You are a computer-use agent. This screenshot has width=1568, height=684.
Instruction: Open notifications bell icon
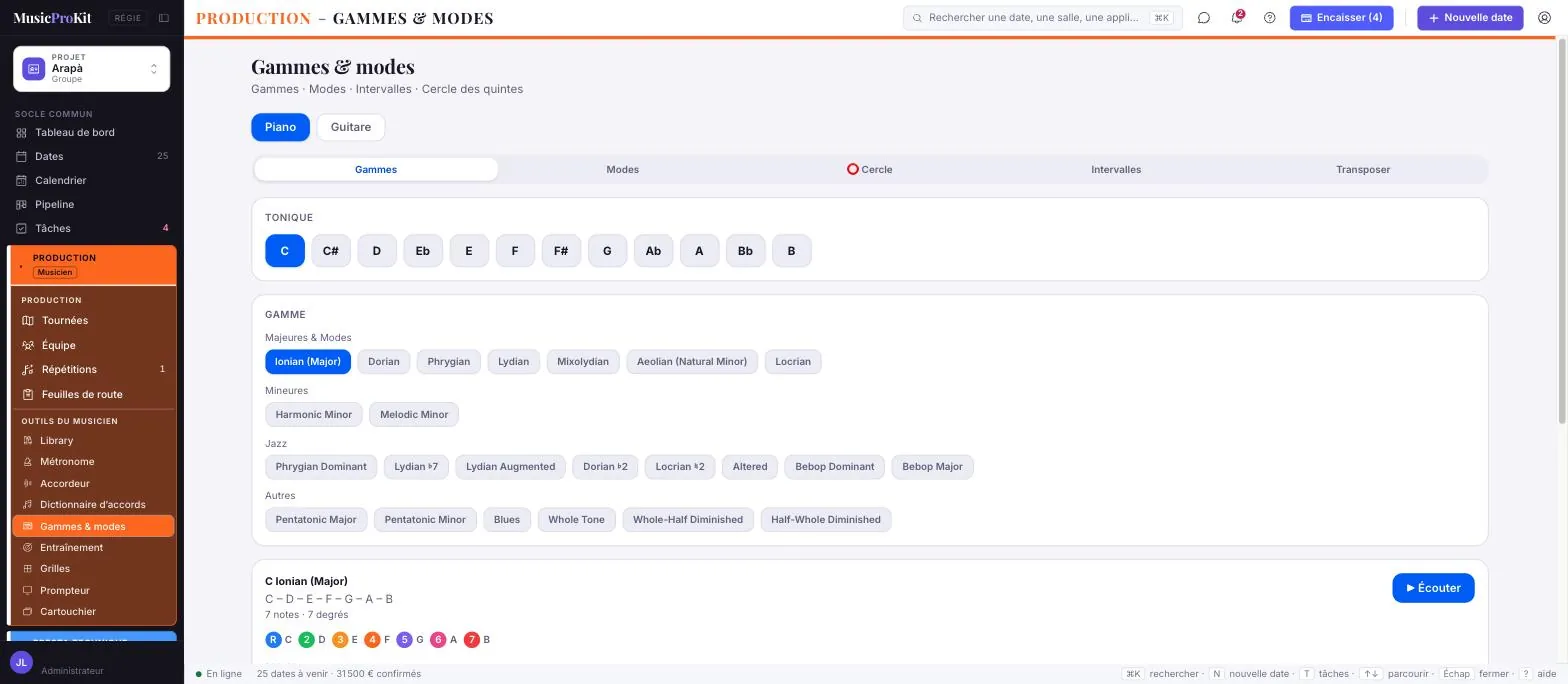click(1237, 18)
